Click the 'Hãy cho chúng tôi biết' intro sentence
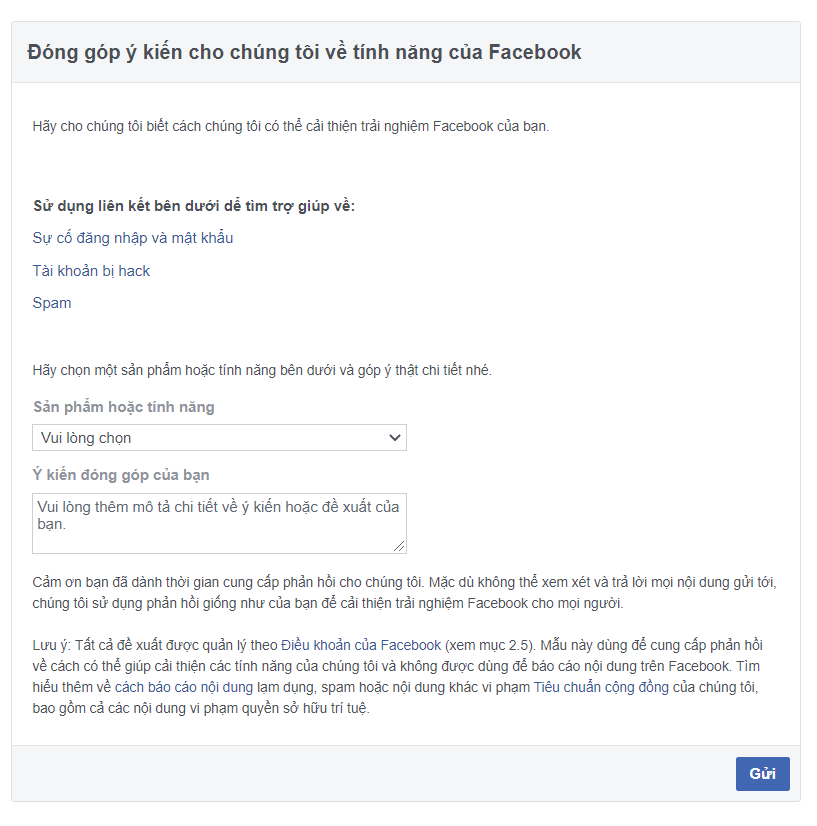817x826 pixels. [x=291, y=126]
